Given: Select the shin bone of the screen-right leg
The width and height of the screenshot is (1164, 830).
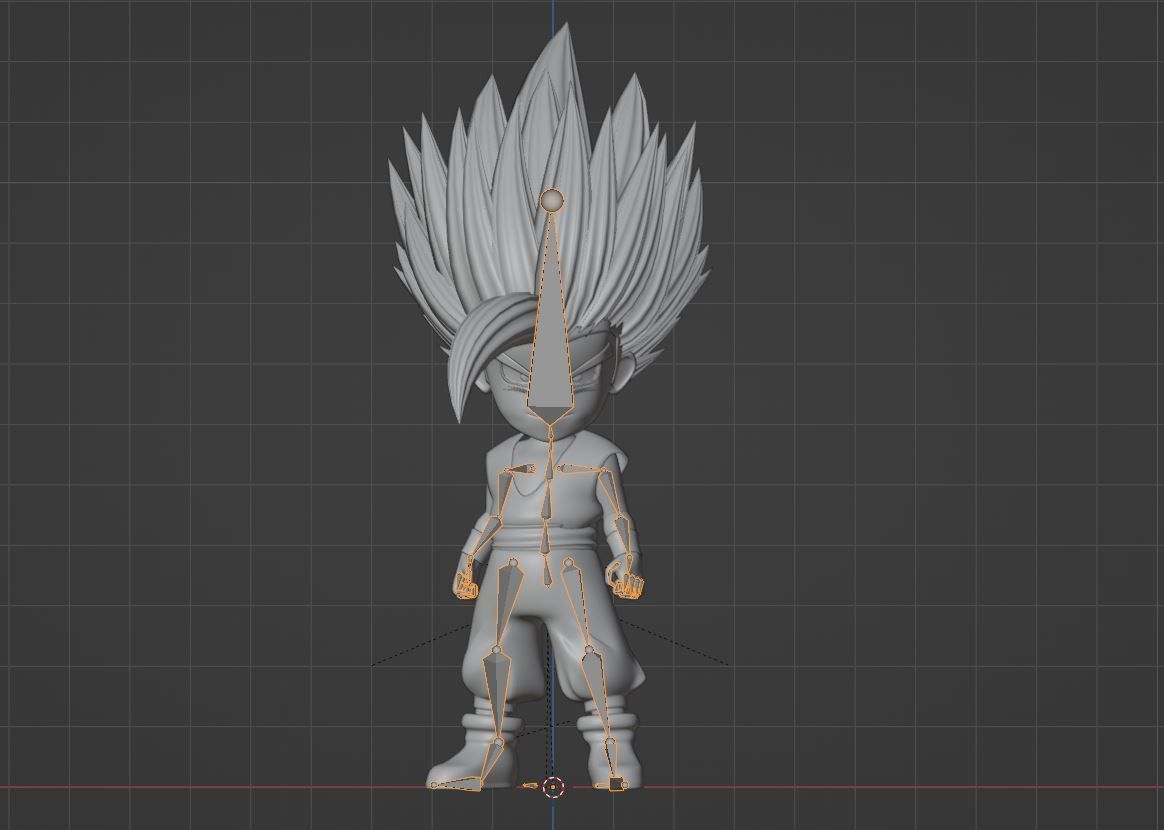Looking at the screenshot, I should coord(599,696).
